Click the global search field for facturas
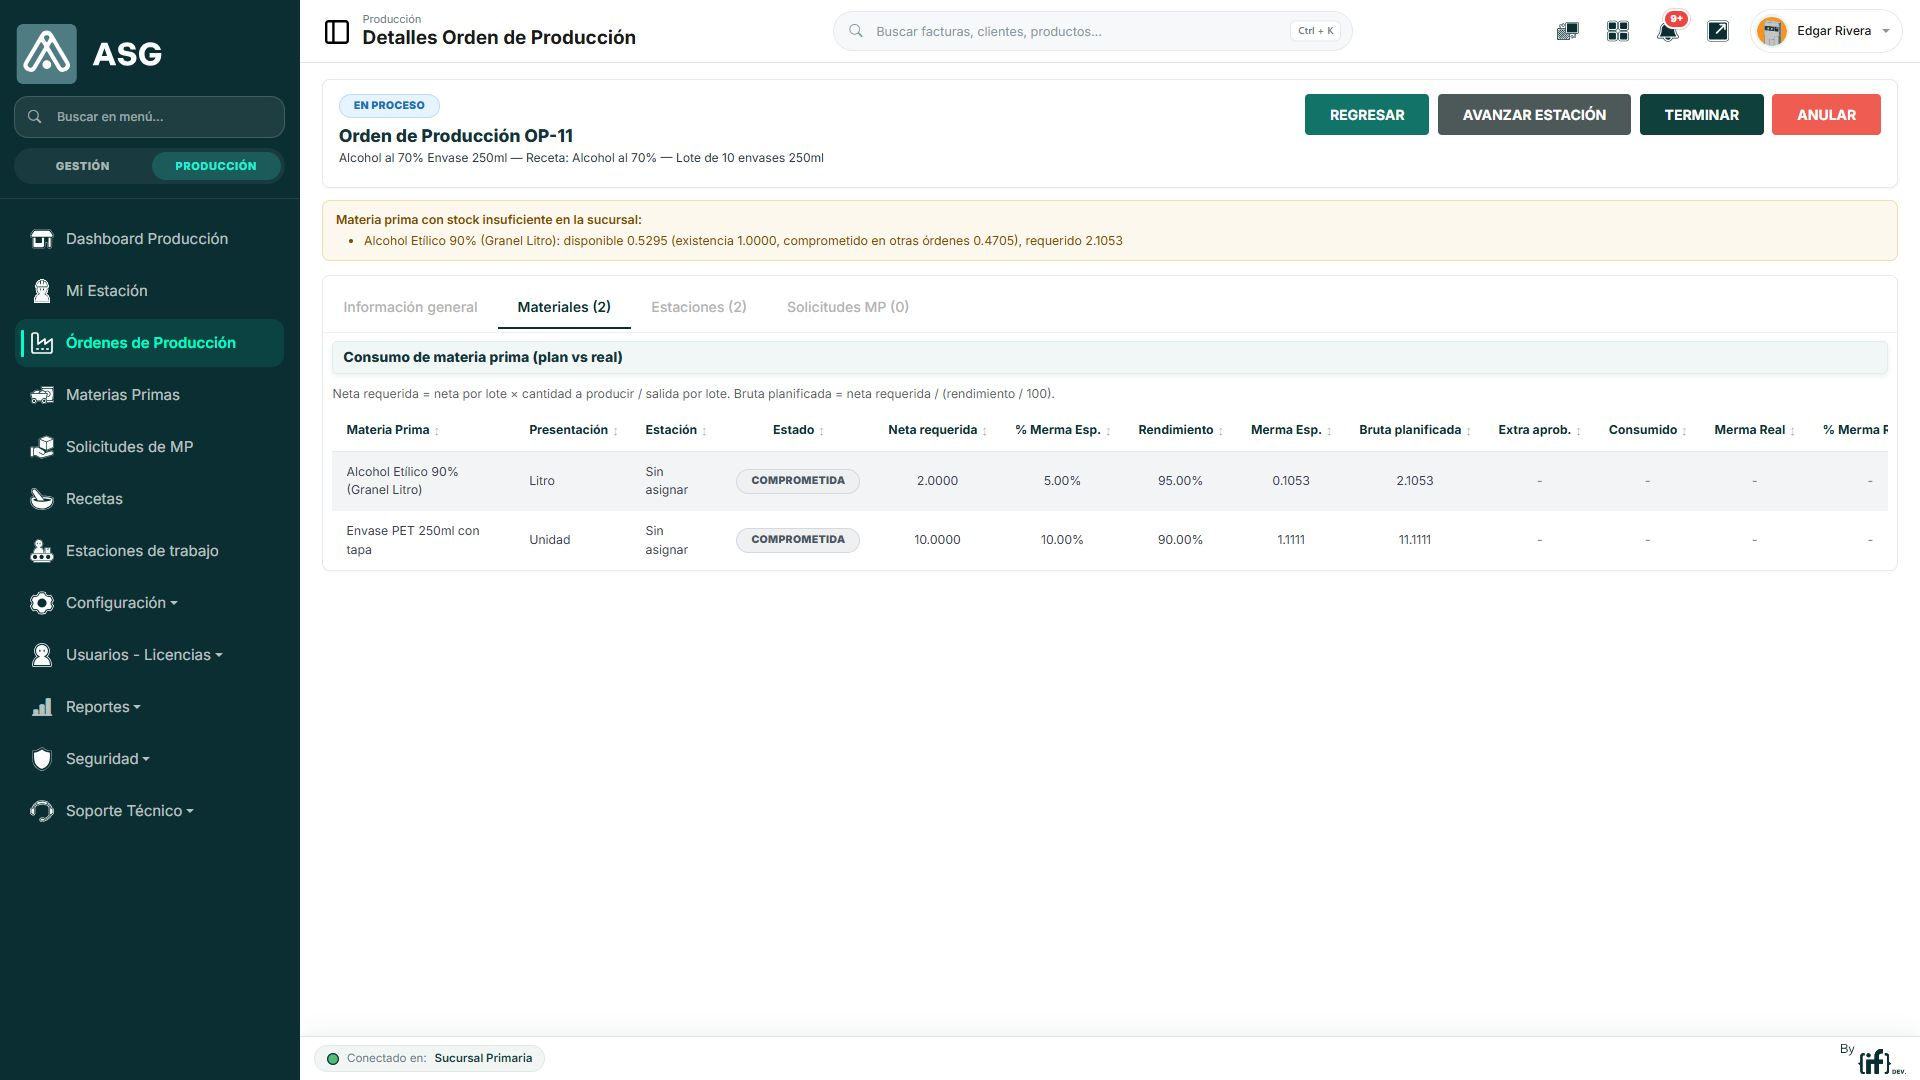This screenshot has height=1080, width=1920. (1092, 31)
